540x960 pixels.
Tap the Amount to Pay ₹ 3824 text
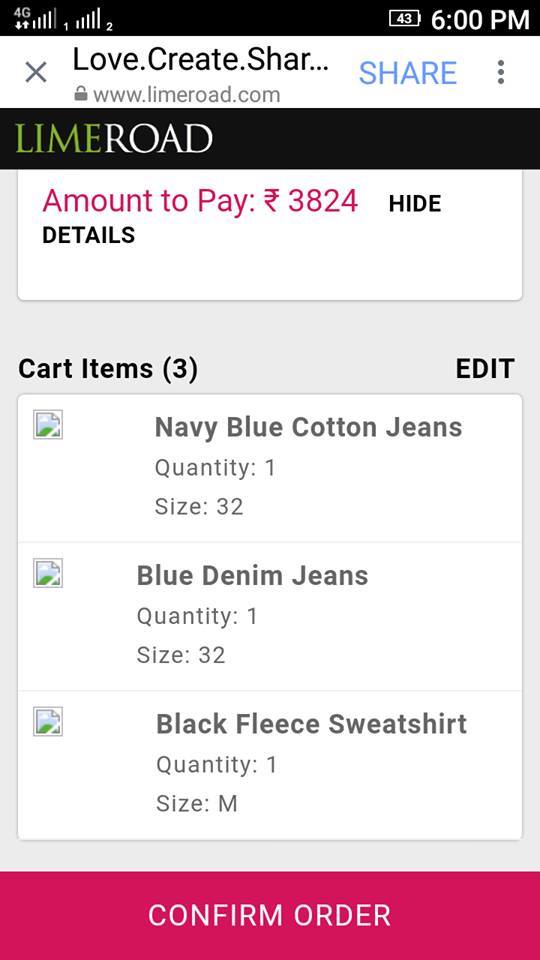pyautogui.click(x=200, y=201)
